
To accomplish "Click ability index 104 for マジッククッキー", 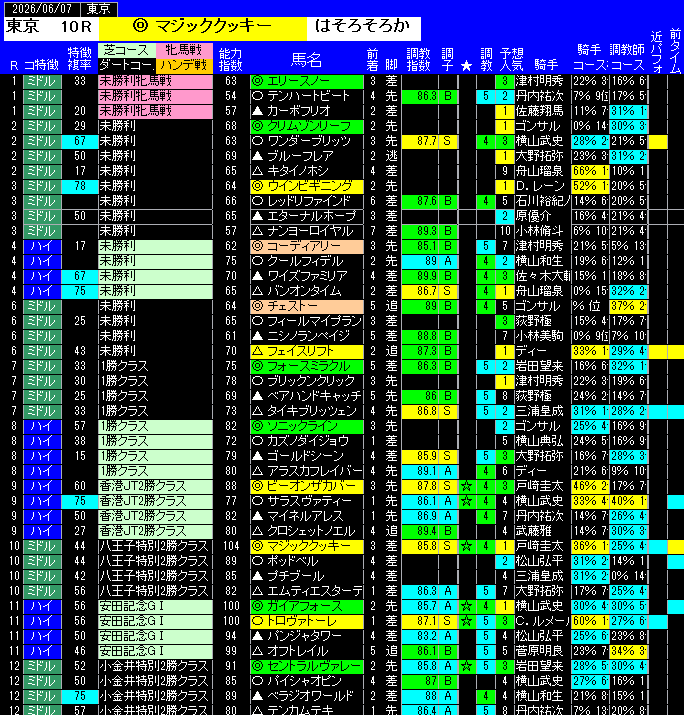I will click(x=231, y=546).
